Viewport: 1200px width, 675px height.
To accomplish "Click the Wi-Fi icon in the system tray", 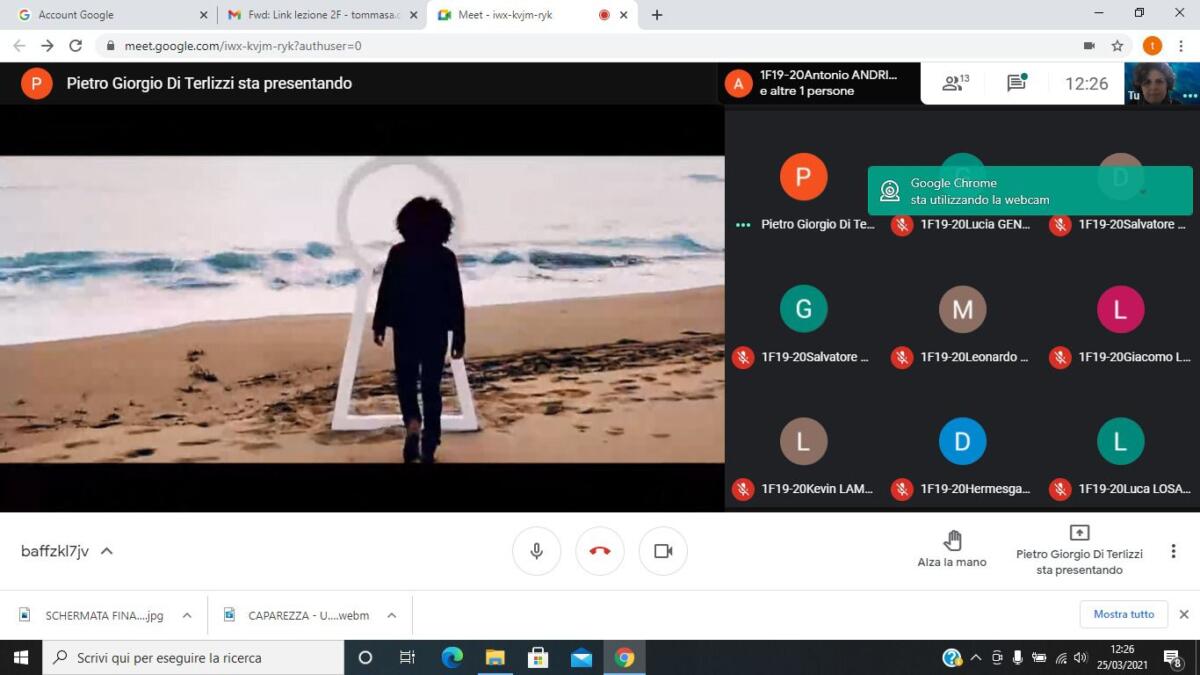I will (x=1060, y=657).
